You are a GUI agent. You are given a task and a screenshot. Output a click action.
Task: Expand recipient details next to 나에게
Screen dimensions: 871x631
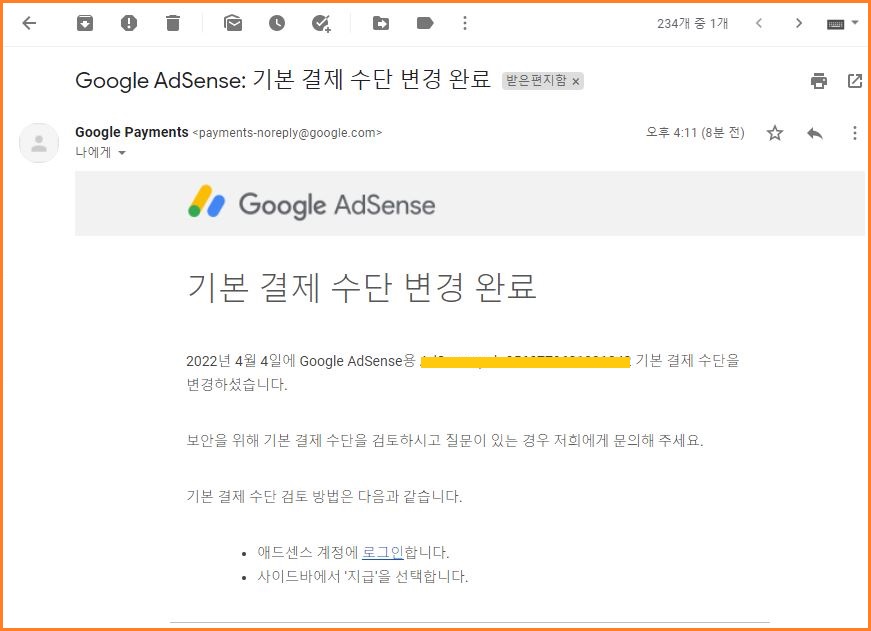122,153
